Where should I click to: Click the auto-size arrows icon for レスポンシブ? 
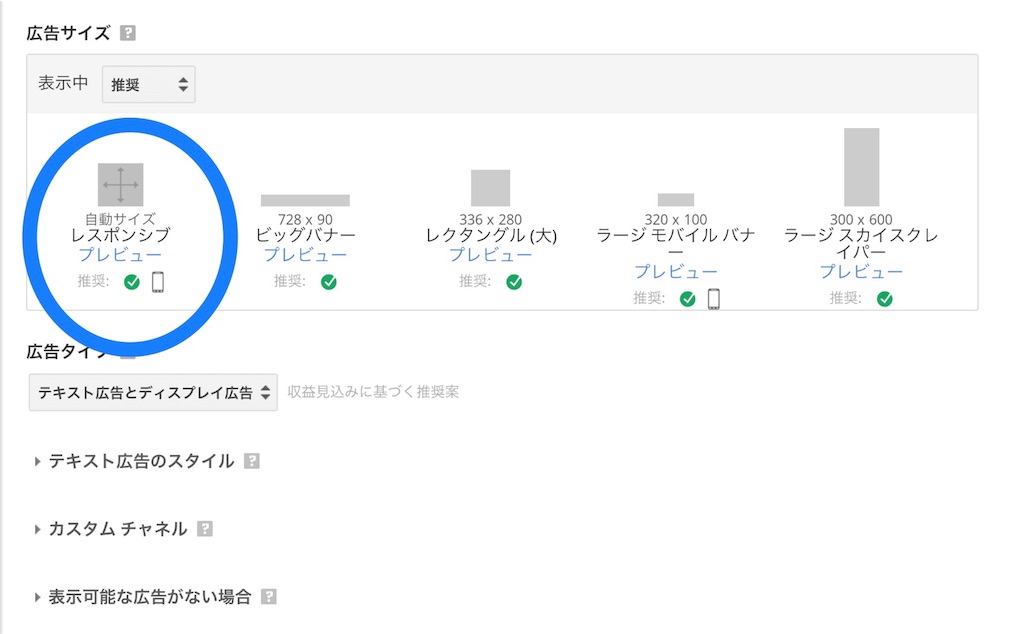coord(121,184)
